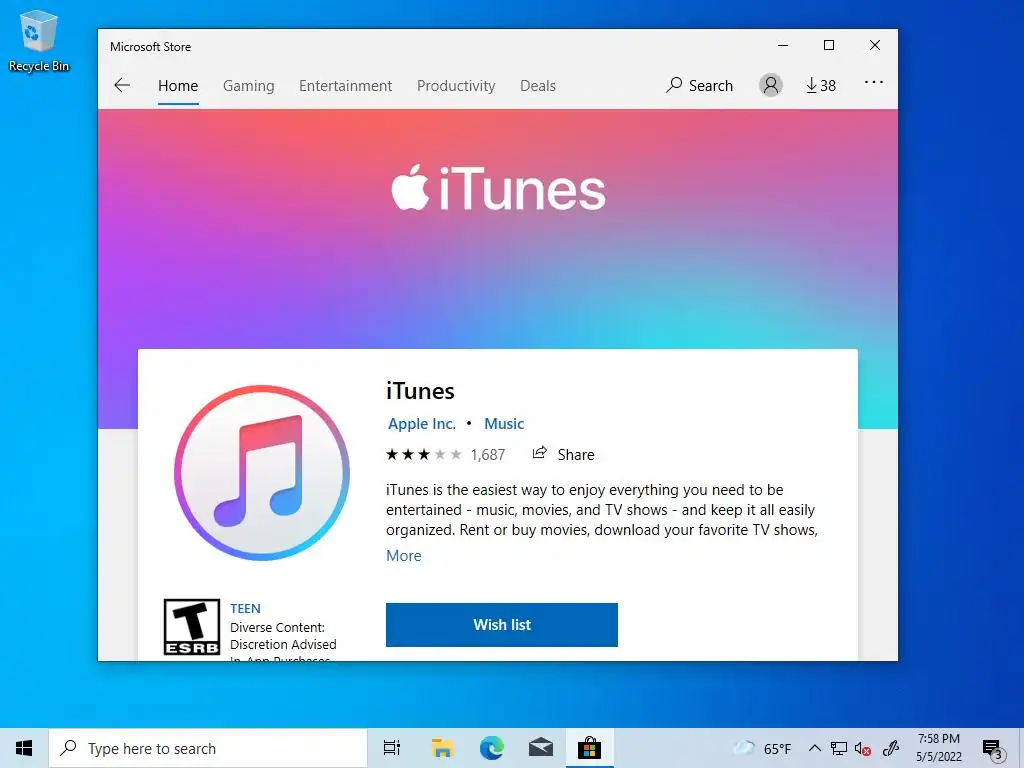Click the iTunes banner image
This screenshot has height=768, width=1024.
[498, 229]
